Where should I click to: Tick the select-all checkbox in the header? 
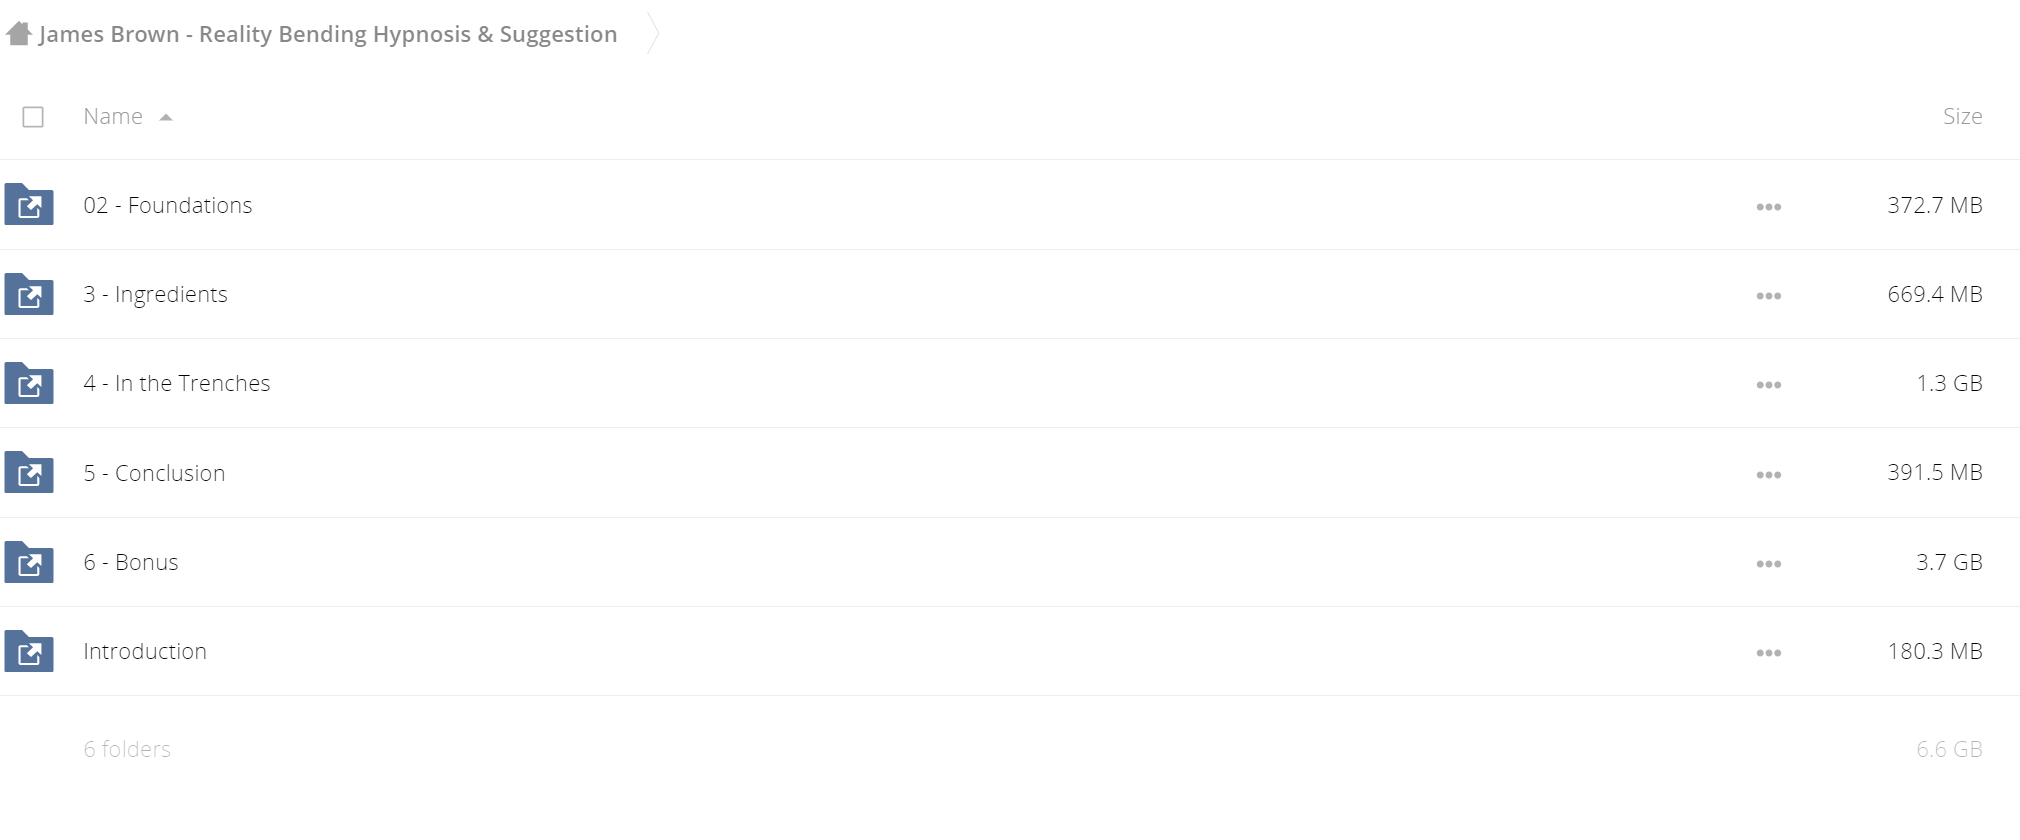click(33, 117)
